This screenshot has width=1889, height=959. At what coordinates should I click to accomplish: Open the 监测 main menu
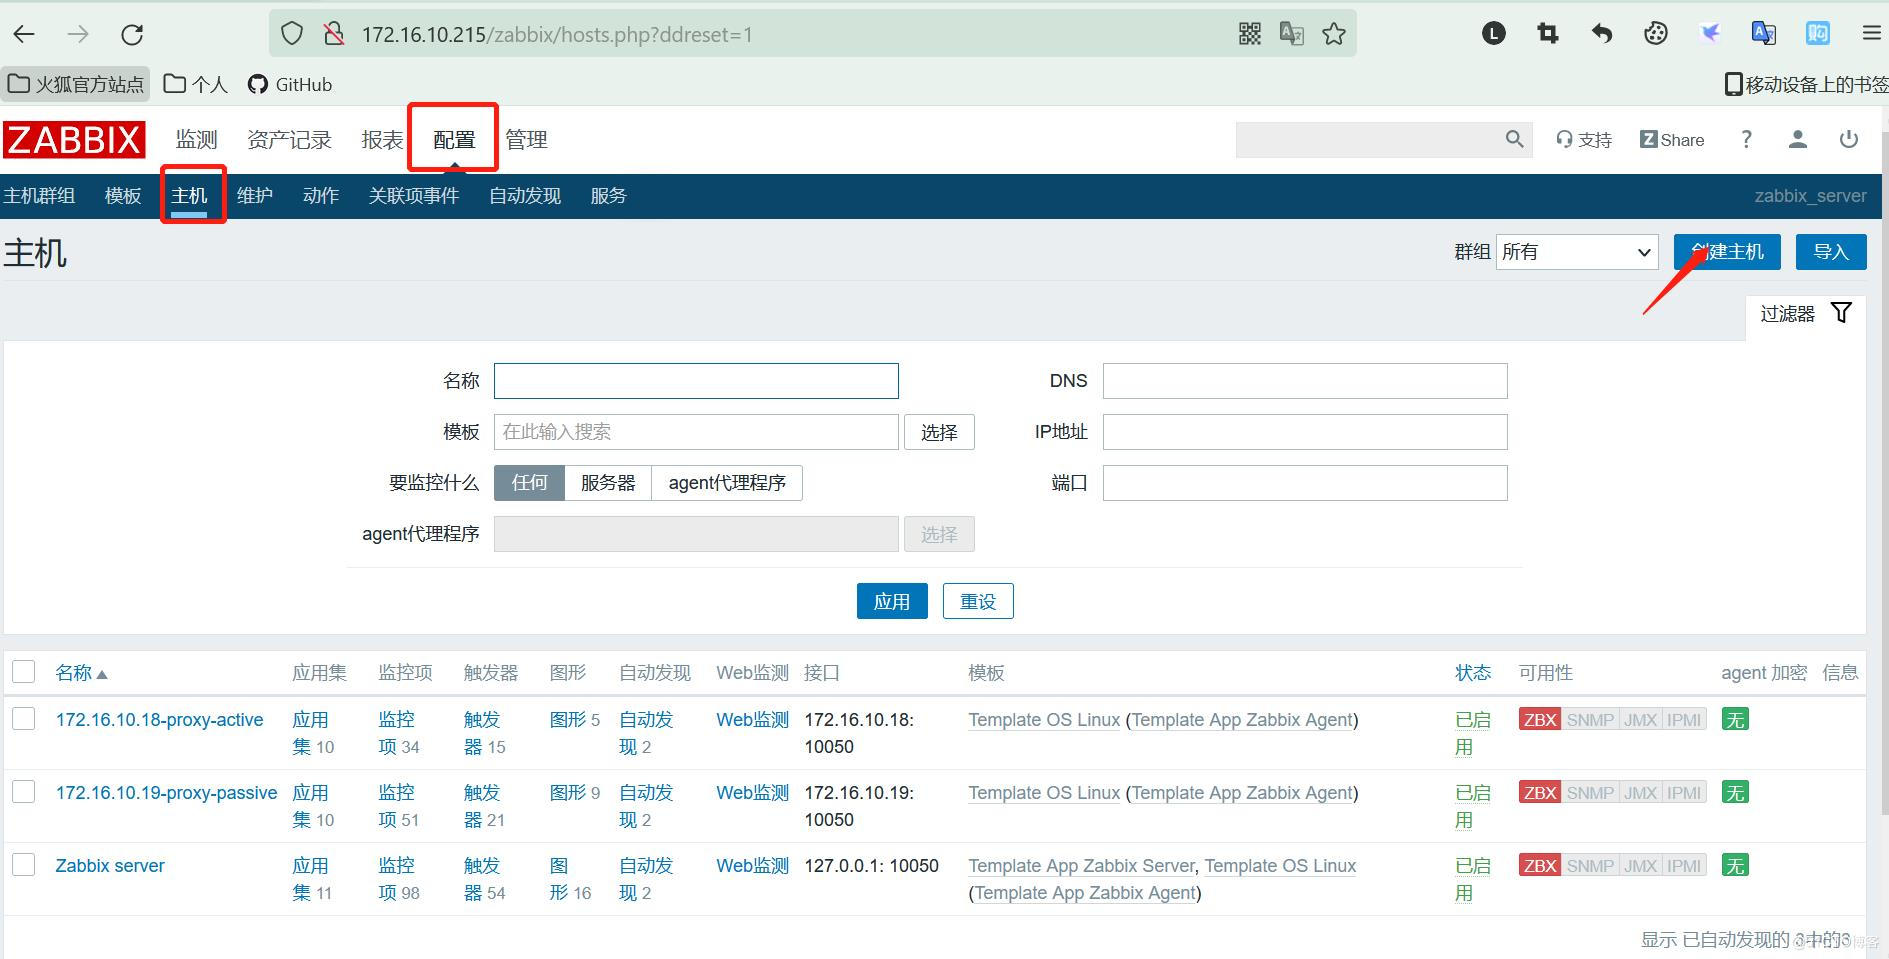196,140
